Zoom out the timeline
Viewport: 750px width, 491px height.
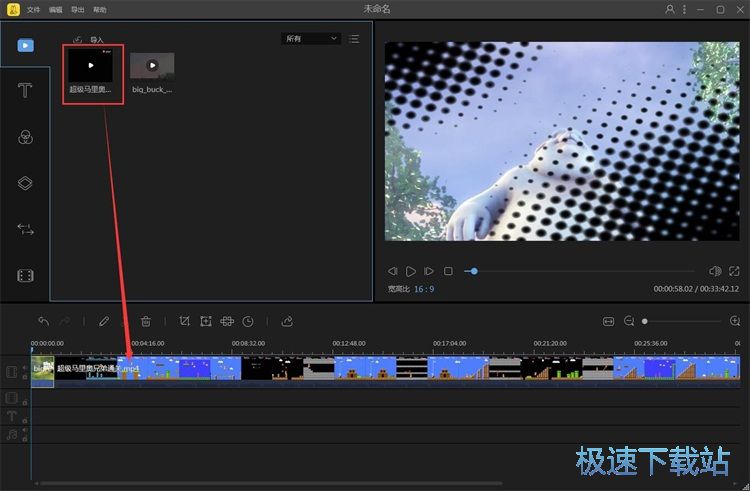(629, 321)
